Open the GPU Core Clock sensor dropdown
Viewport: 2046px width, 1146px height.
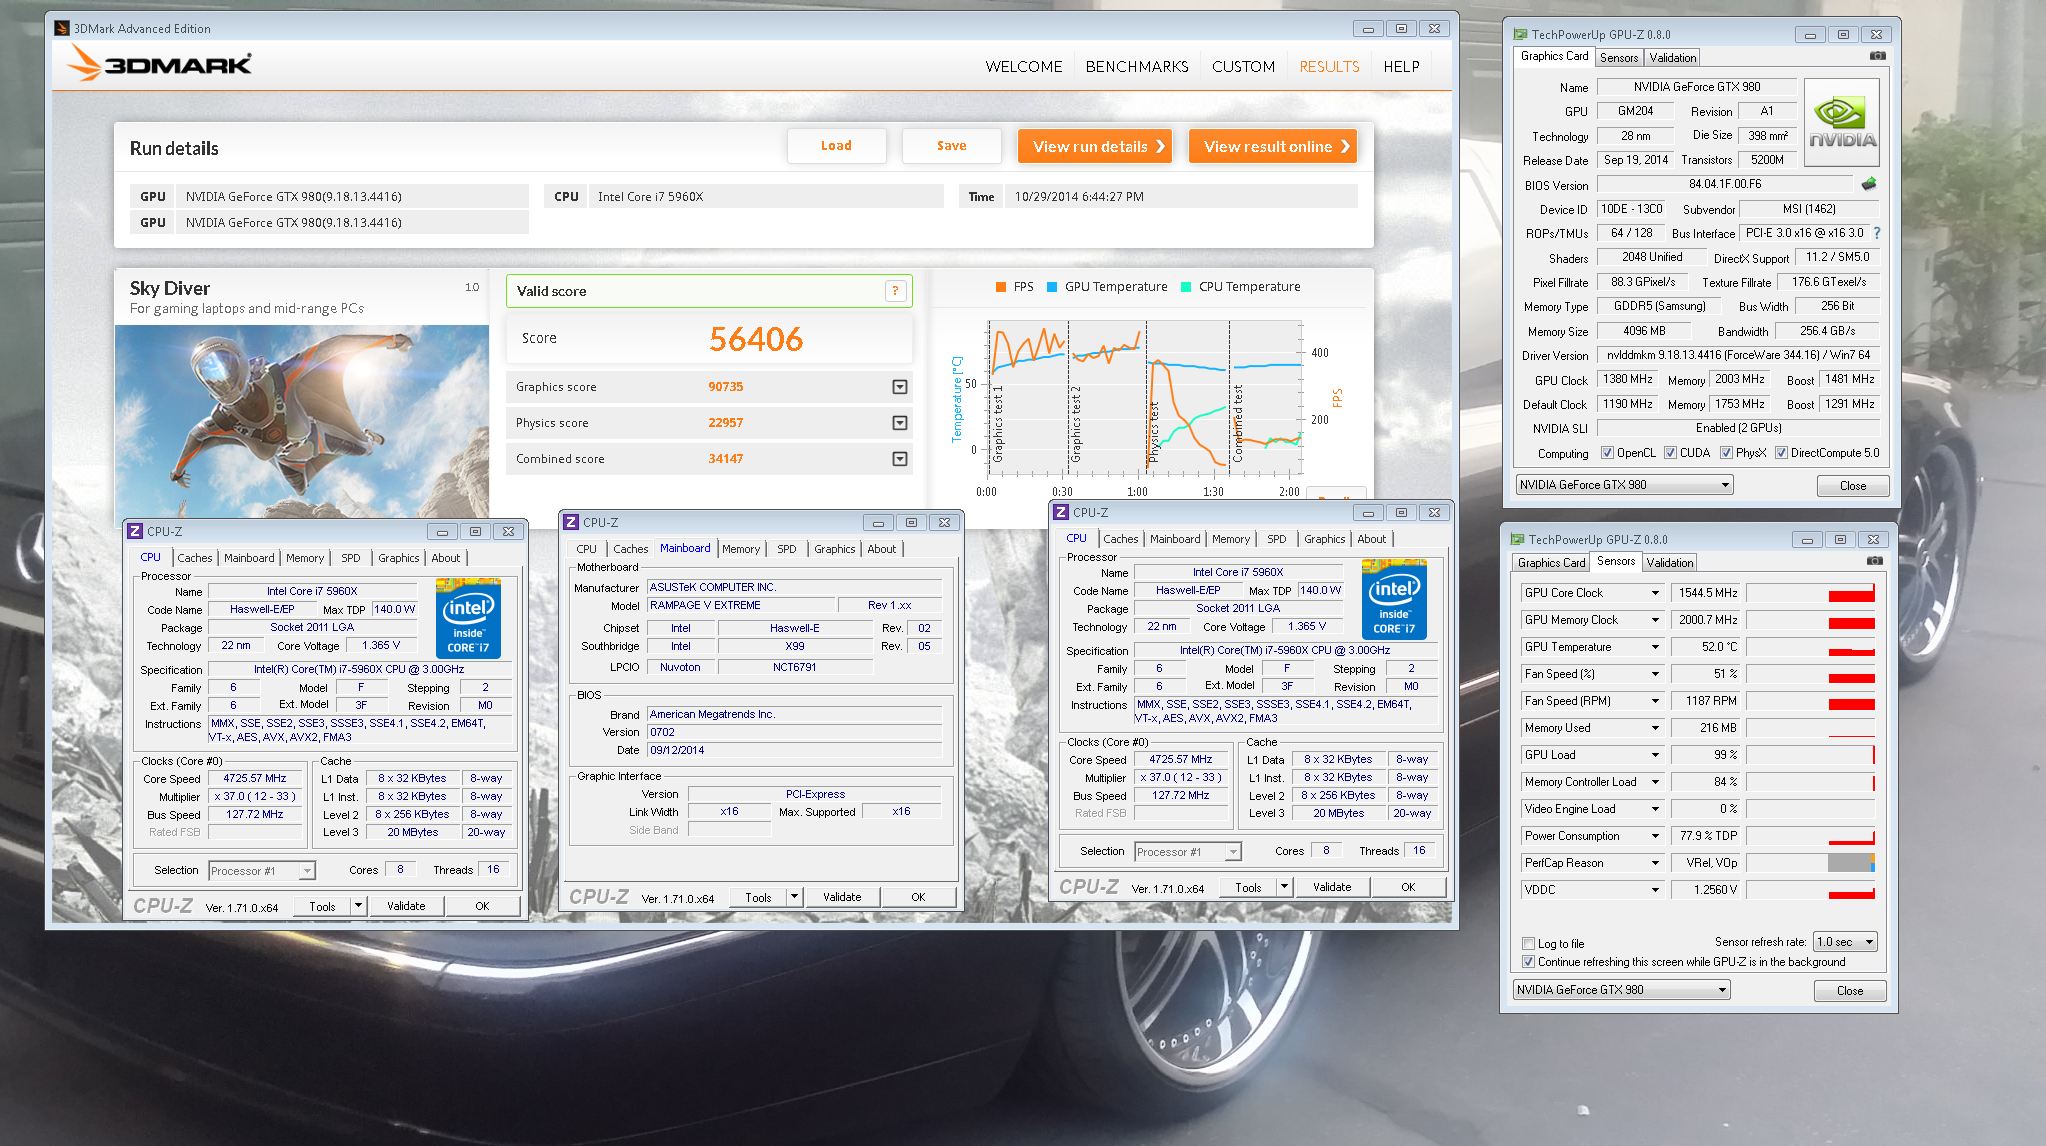click(x=1656, y=593)
